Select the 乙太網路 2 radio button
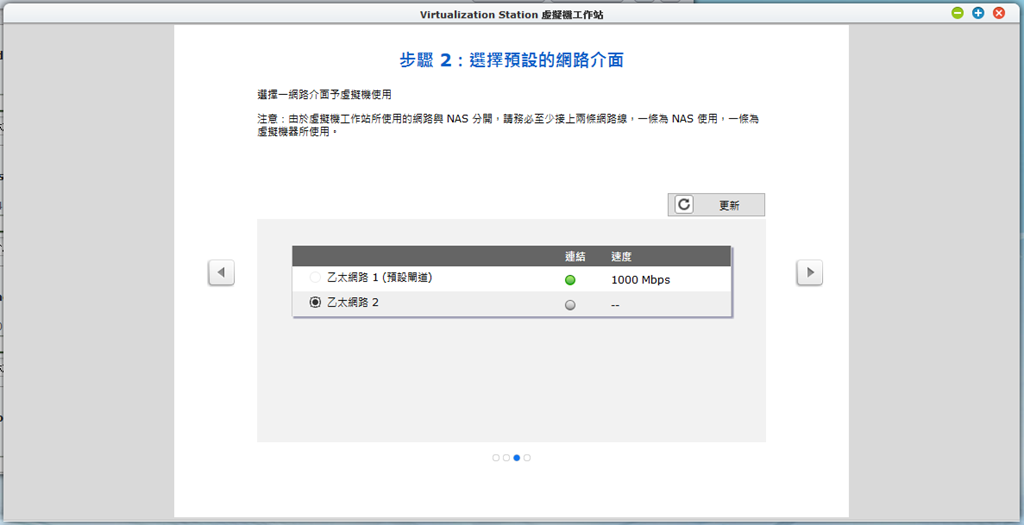Image resolution: width=1024 pixels, height=525 pixels. click(x=315, y=302)
